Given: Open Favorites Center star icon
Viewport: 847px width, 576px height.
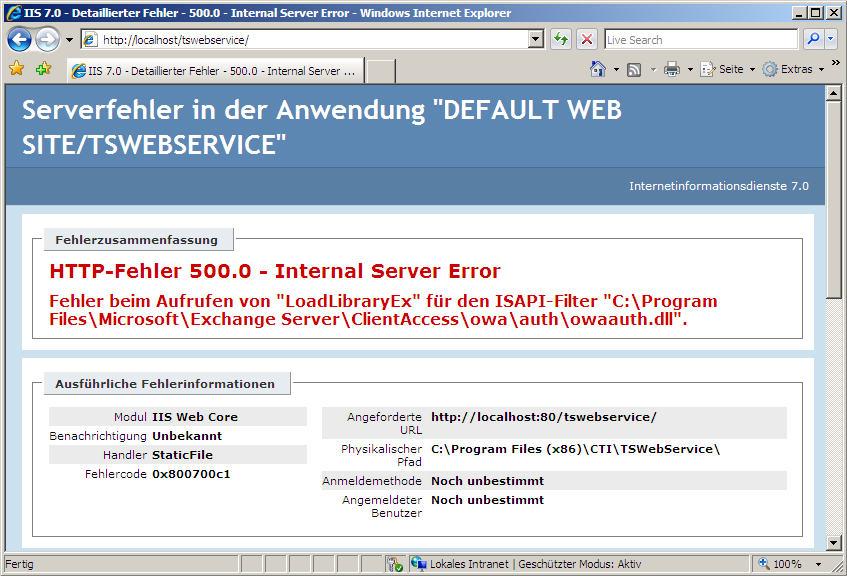Looking at the screenshot, I should pyautogui.click(x=17, y=69).
